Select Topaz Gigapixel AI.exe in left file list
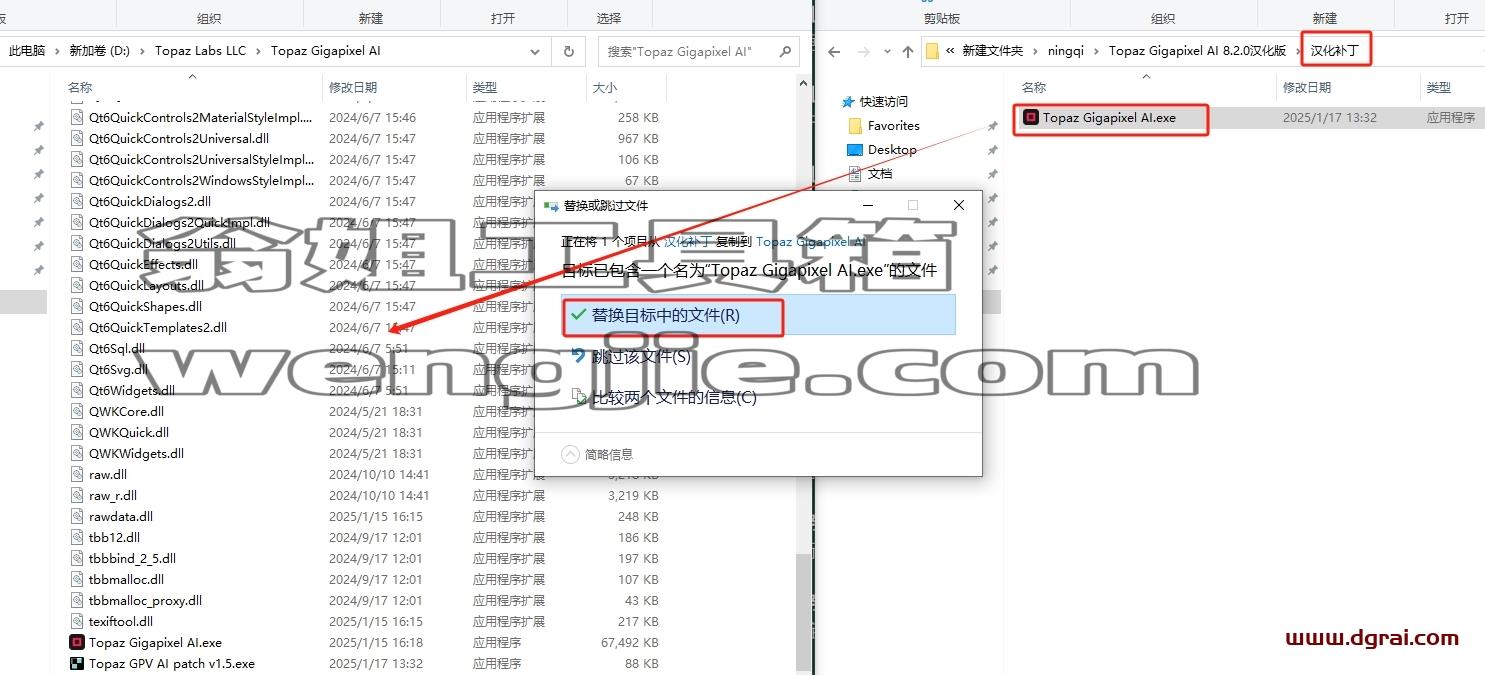This screenshot has width=1485, height=675. 155,642
